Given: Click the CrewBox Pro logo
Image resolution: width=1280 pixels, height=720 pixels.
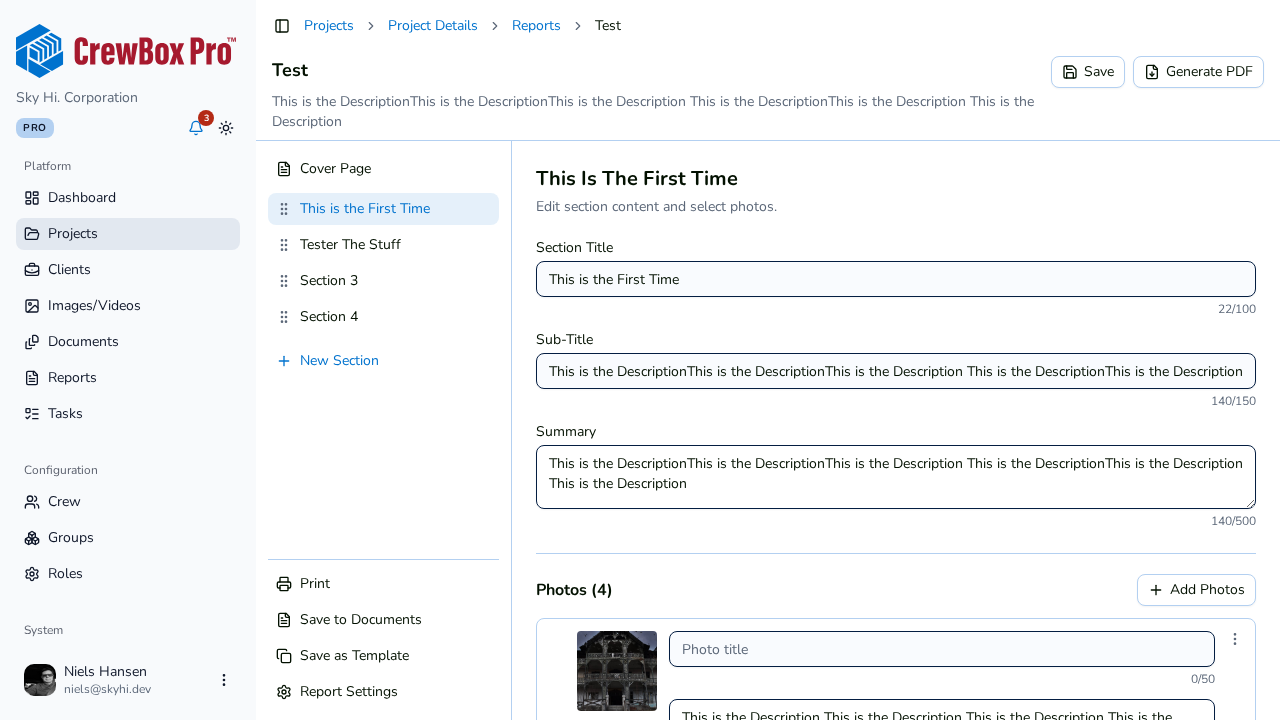Looking at the screenshot, I should coord(126,51).
